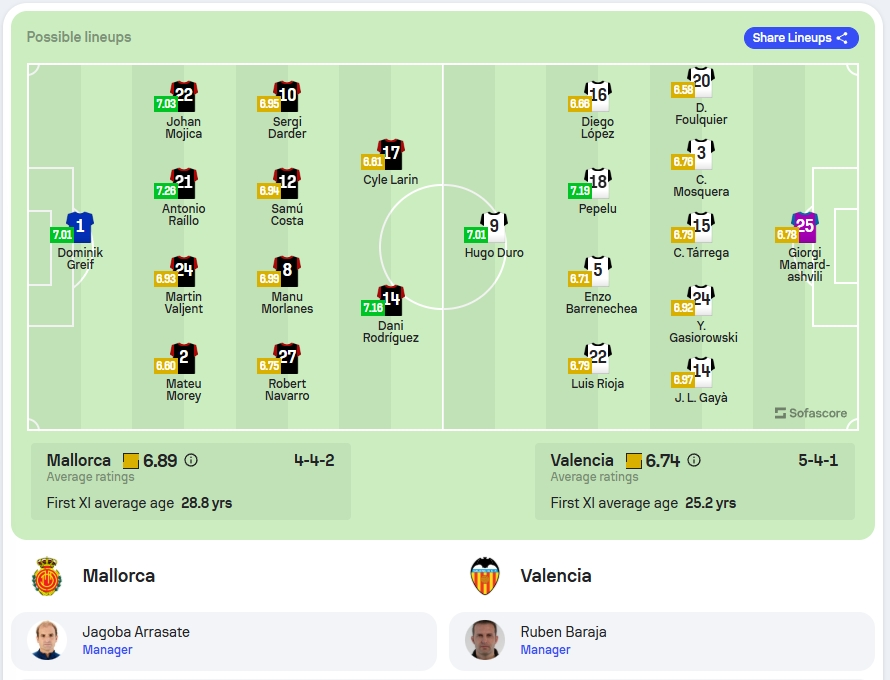The image size is (890, 680).
Task: Click Hugo Duro's number 9 shirt
Action: tap(494, 227)
